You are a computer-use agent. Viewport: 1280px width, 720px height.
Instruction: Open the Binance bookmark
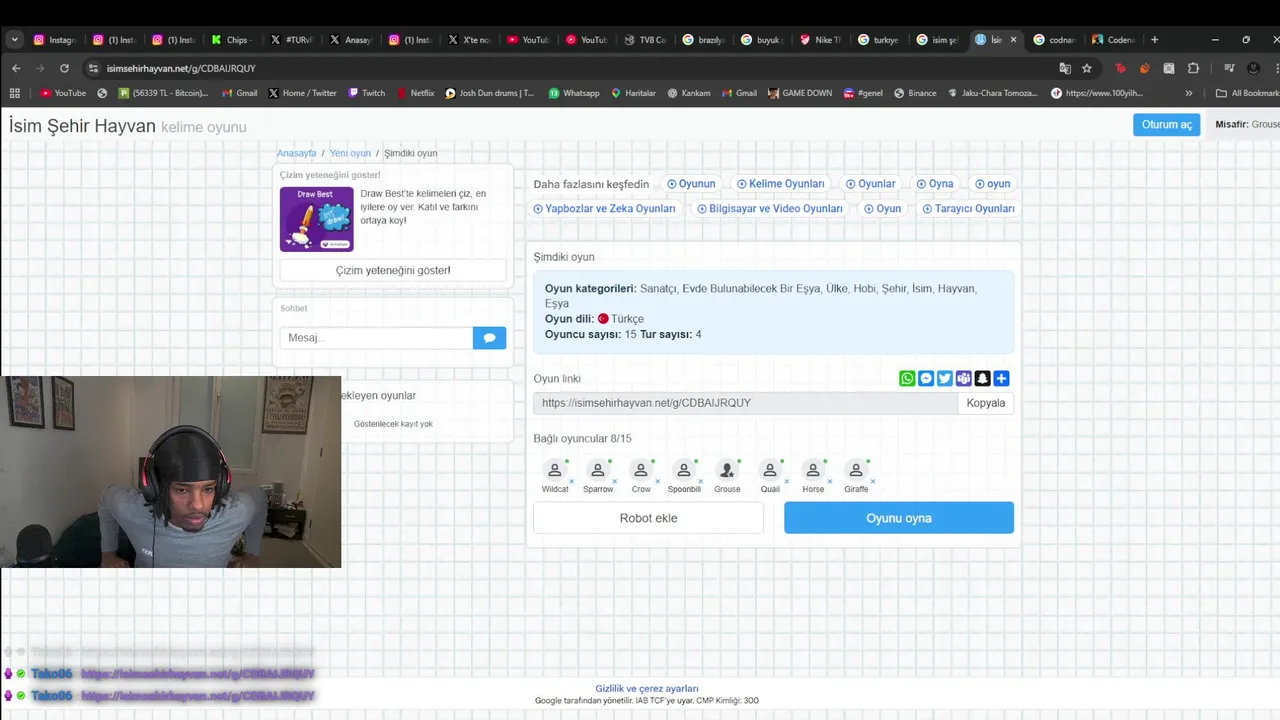click(x=915, y=93)
